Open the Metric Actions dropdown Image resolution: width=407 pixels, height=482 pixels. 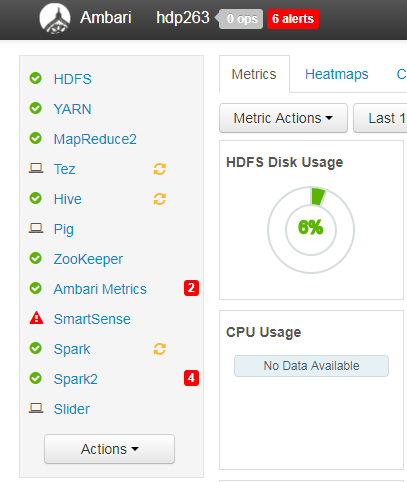[x=283, y=118]
